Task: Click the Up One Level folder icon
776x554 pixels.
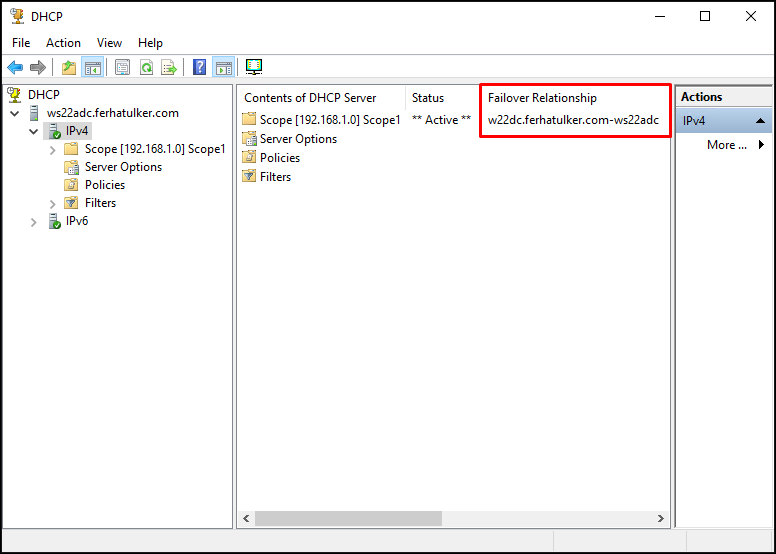Action: (69, 67)
